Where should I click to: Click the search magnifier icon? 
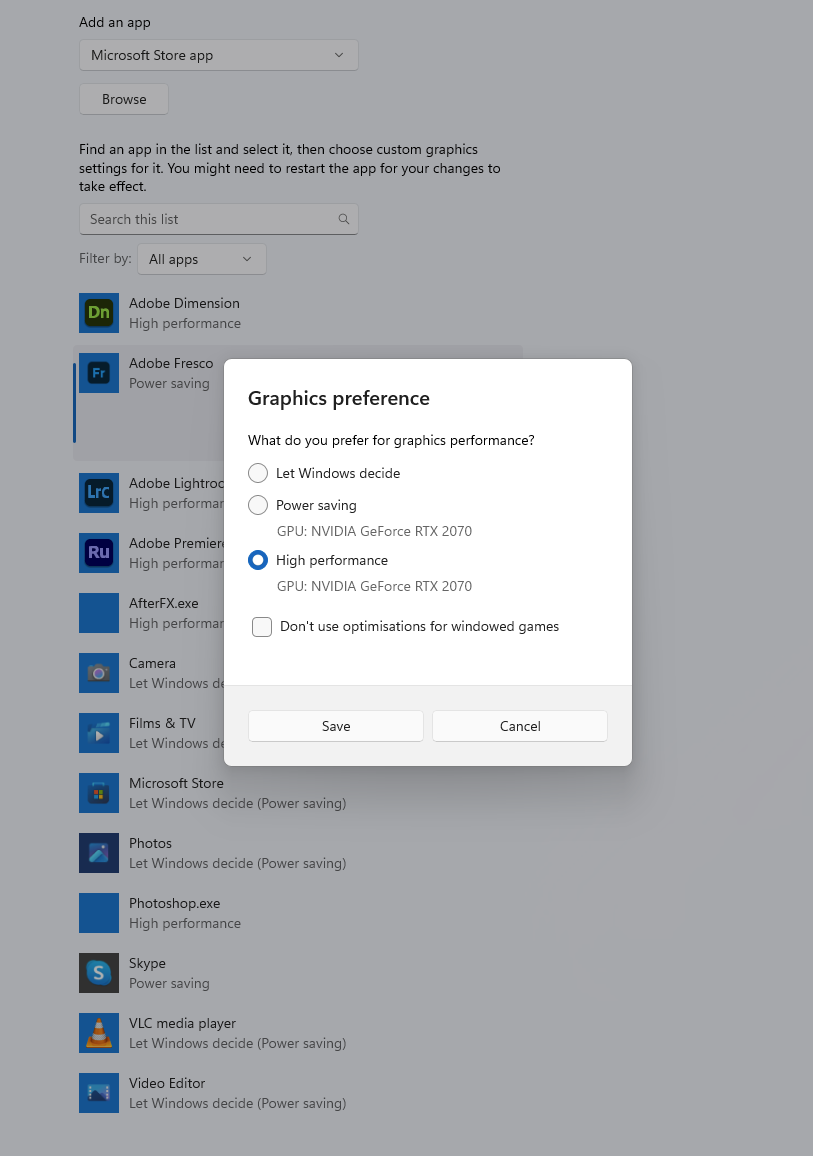click(343, 218)
